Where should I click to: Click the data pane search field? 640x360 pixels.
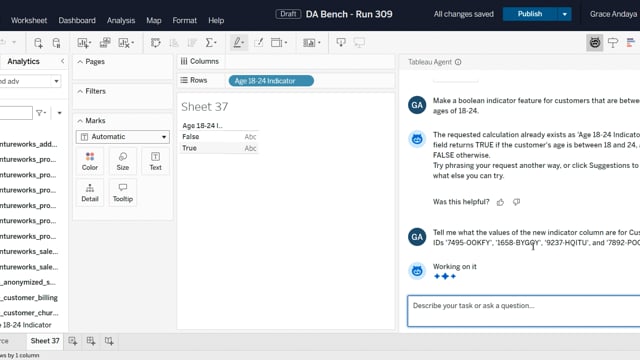pos(16,113)
